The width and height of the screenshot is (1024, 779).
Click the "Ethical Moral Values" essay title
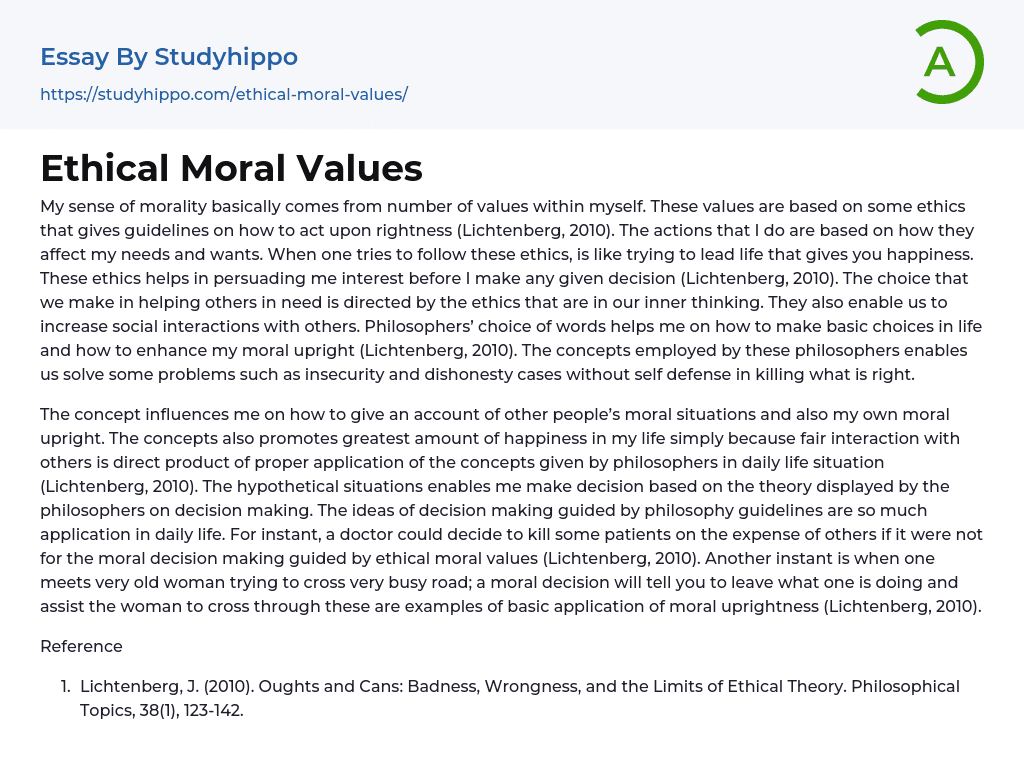[231, 168]
